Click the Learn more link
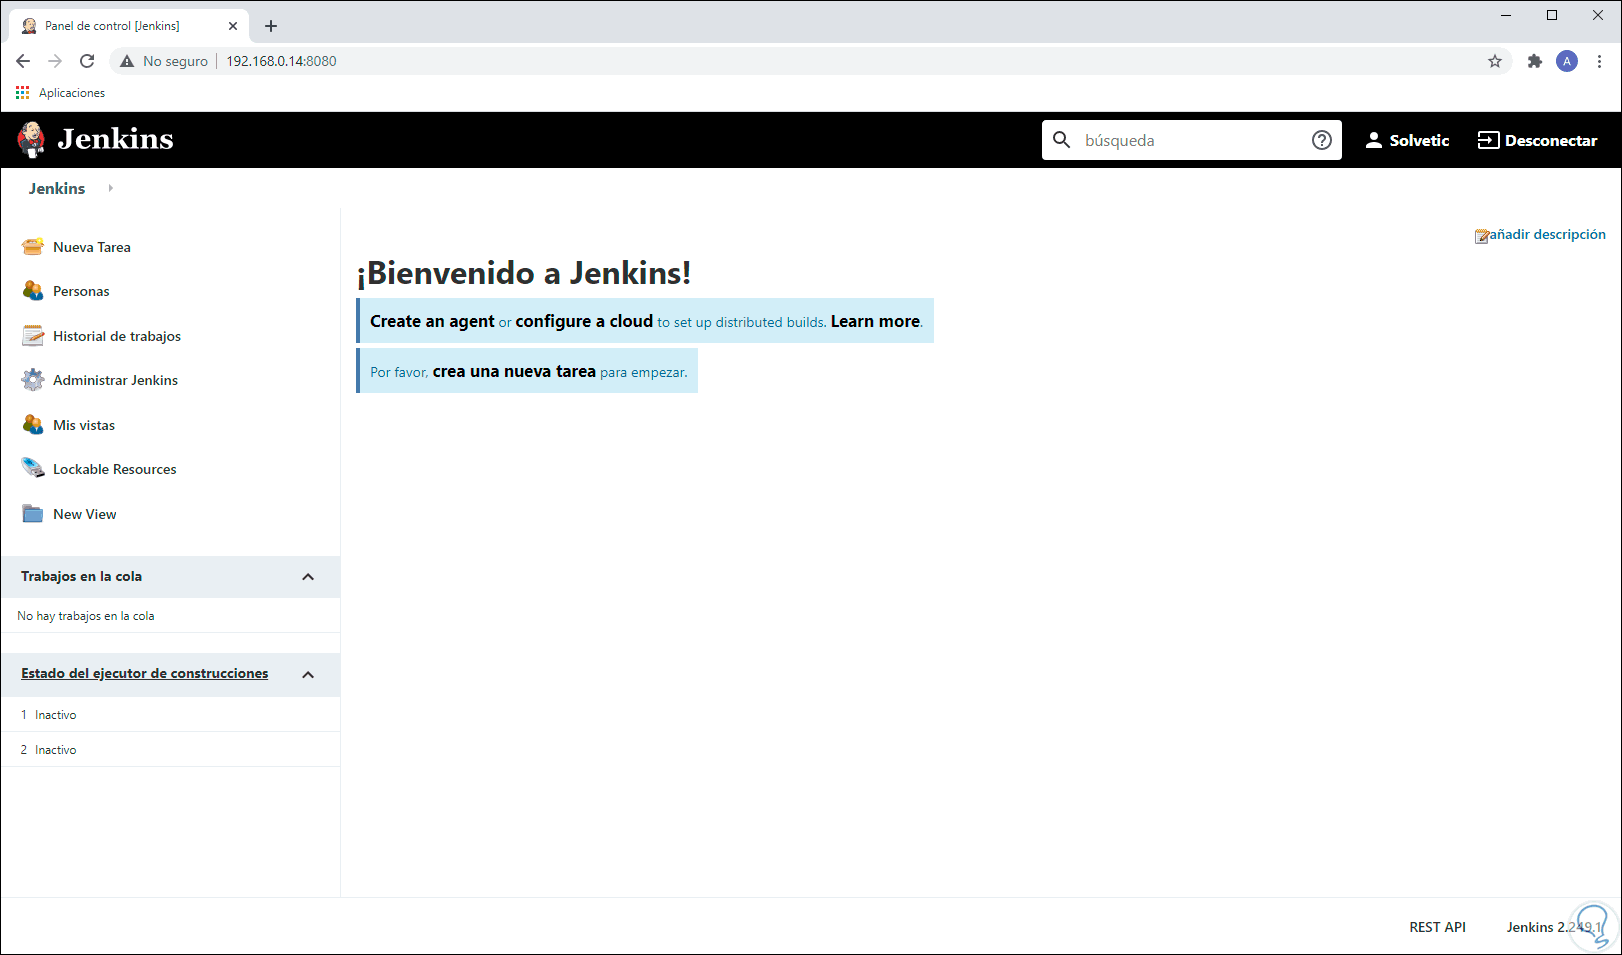This screenshot has height=955, width=1622. tap(875, 321)
